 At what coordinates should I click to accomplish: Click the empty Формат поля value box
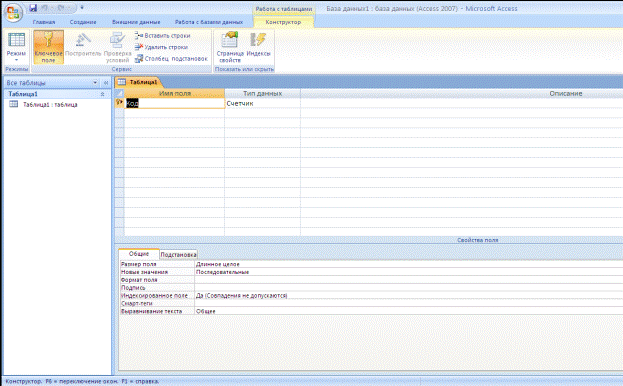click(408, 280)
